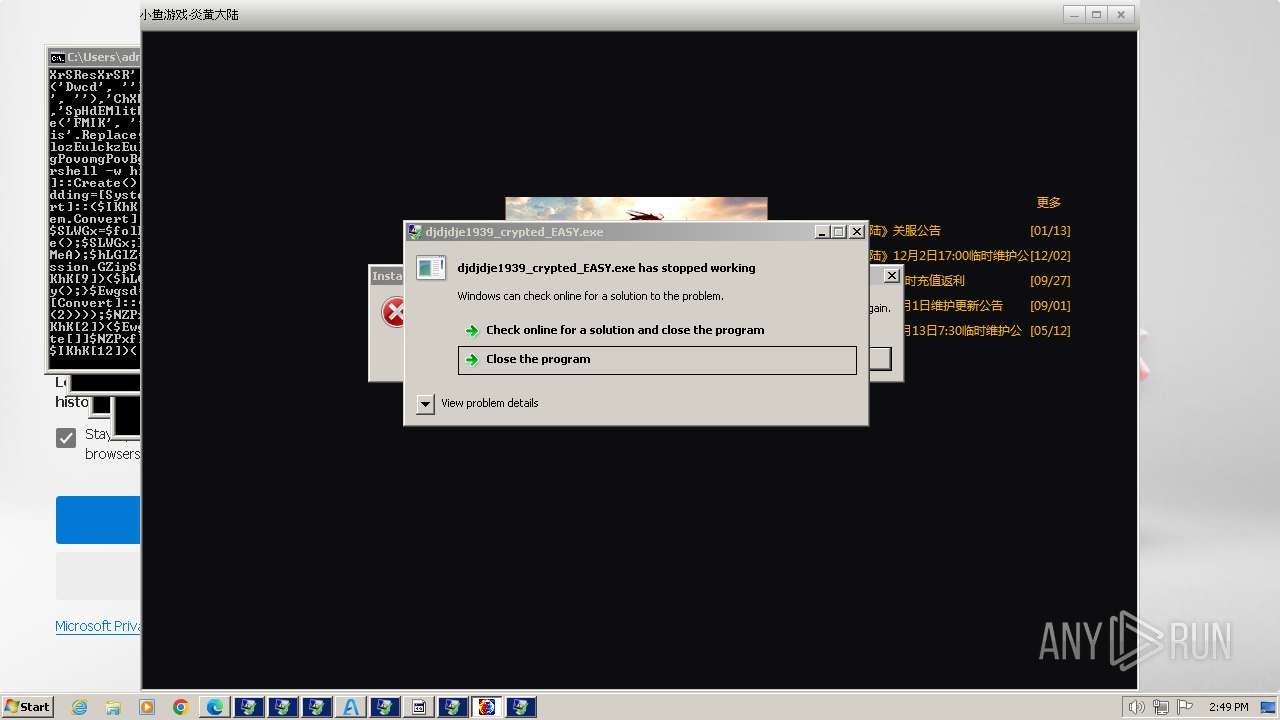Close the Install error dialog behind
1280x720 pixels.
pyautogui.click(x=891, y=276)
